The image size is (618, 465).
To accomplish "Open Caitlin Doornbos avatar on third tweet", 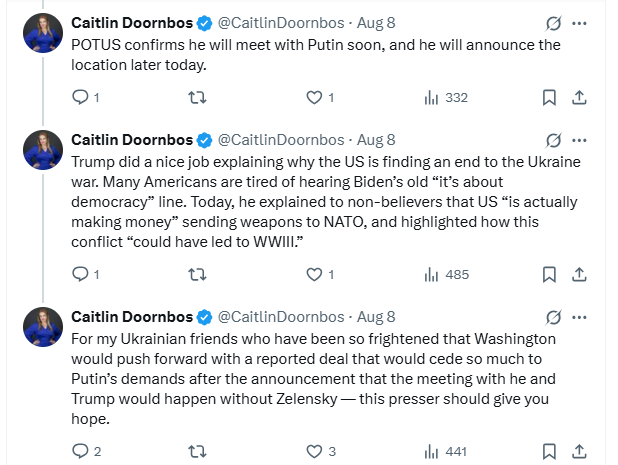I will tap(43, 327).
